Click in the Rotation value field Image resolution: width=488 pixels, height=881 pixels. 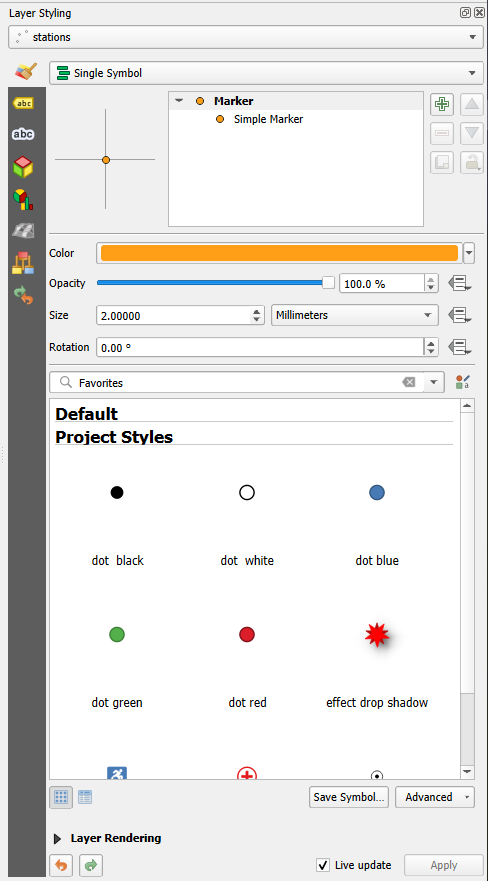[261, 347]
